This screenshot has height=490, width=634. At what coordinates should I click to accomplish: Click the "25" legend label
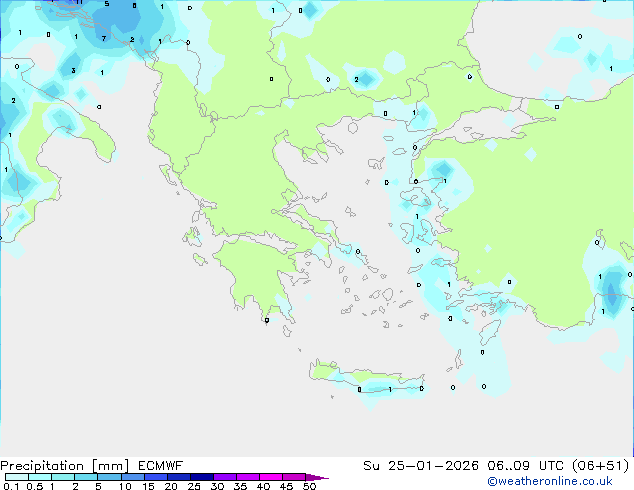pyautogui.click(x=194, y=486)
